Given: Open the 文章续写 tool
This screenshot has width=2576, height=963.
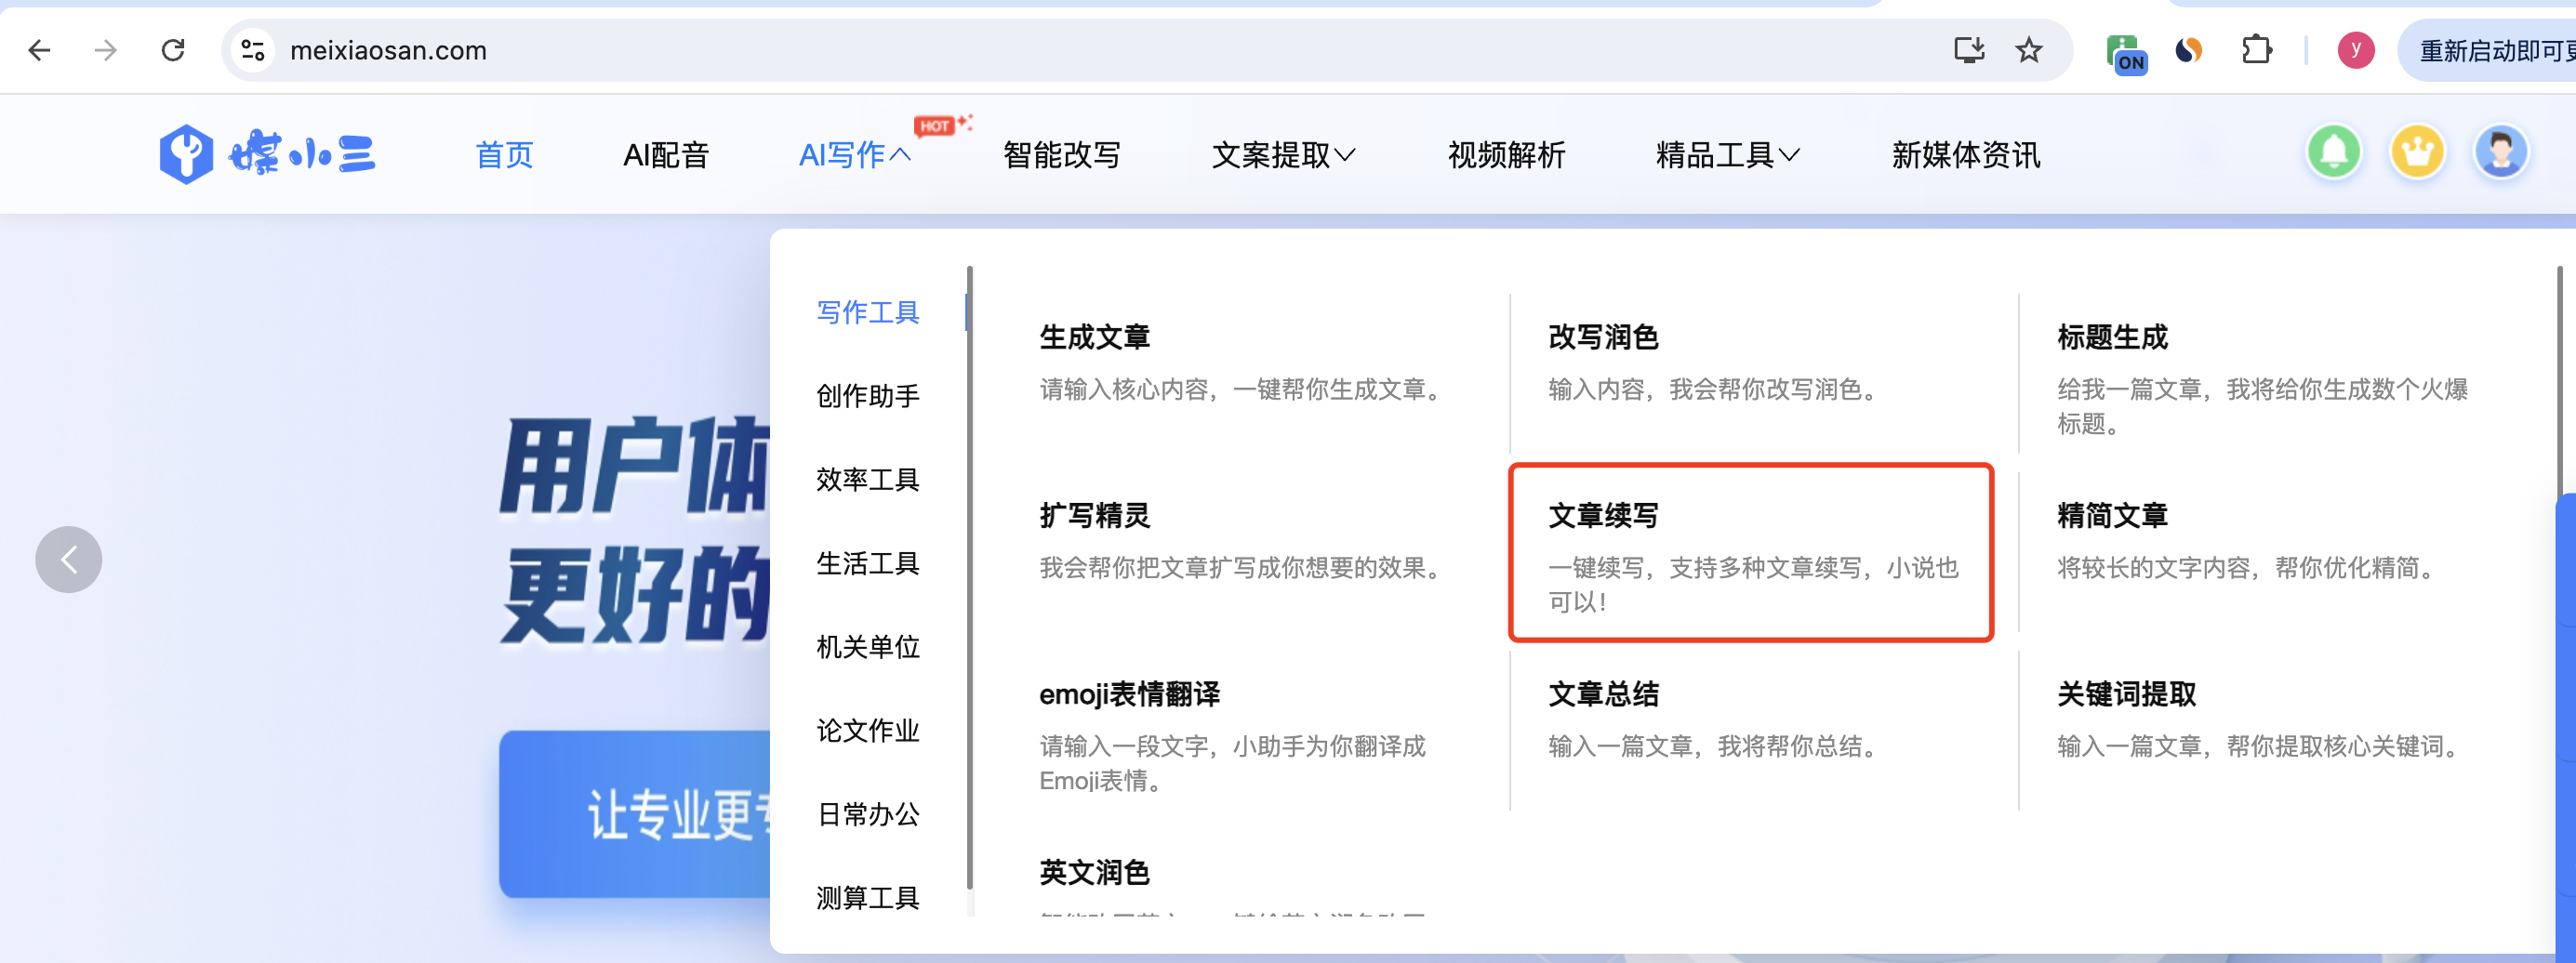Looking at the screenshot, I should pos(1603,515).
